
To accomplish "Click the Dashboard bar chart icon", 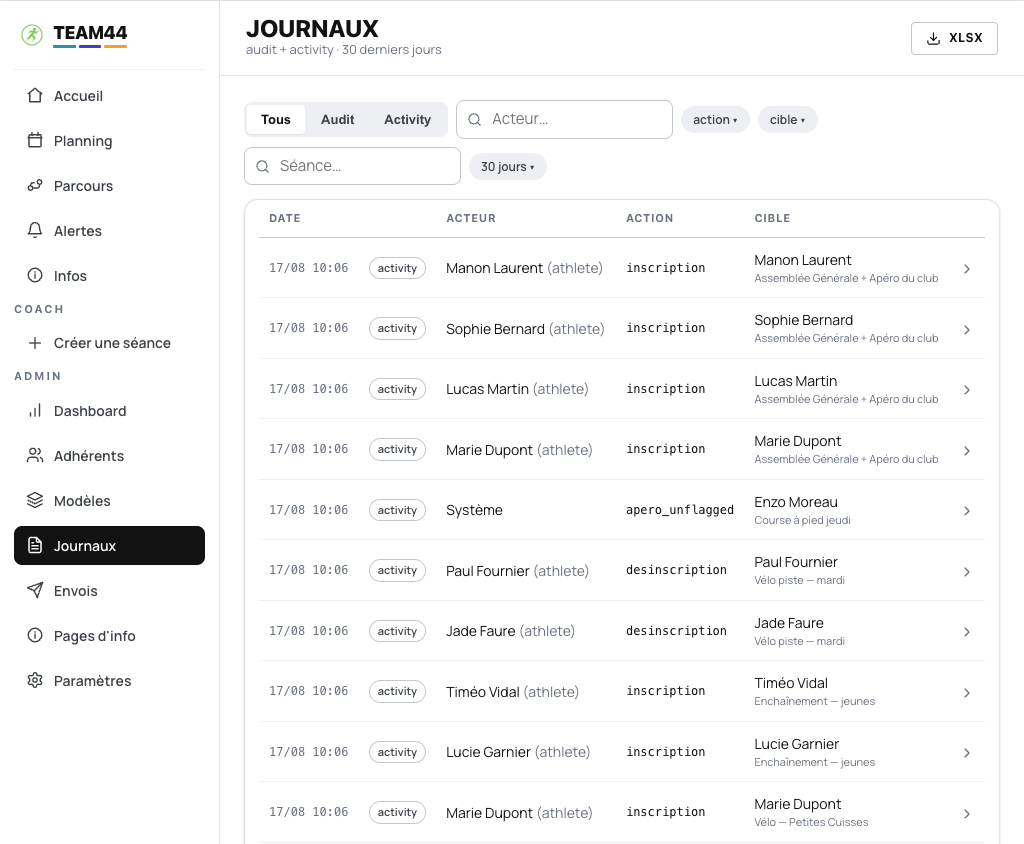I will pos(35,411).
